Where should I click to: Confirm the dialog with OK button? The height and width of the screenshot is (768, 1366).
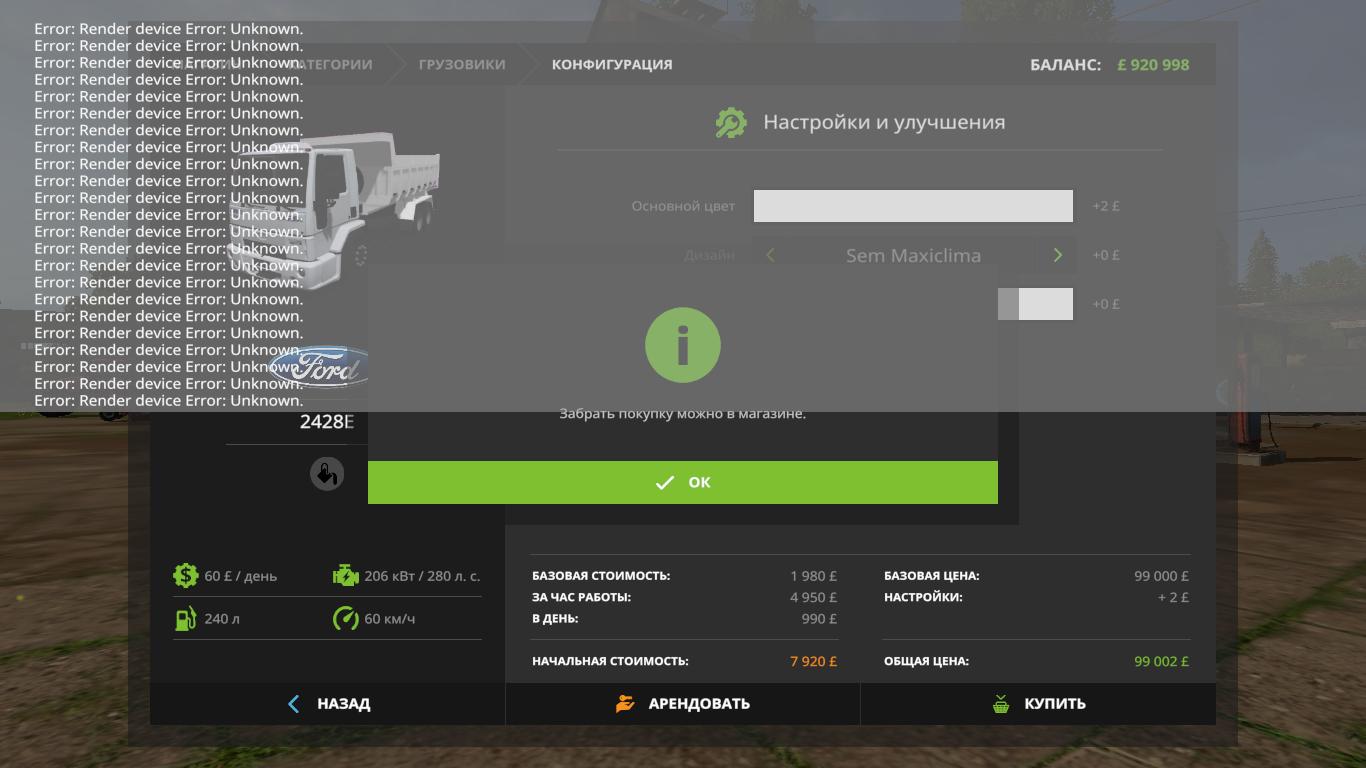(683, 482)
